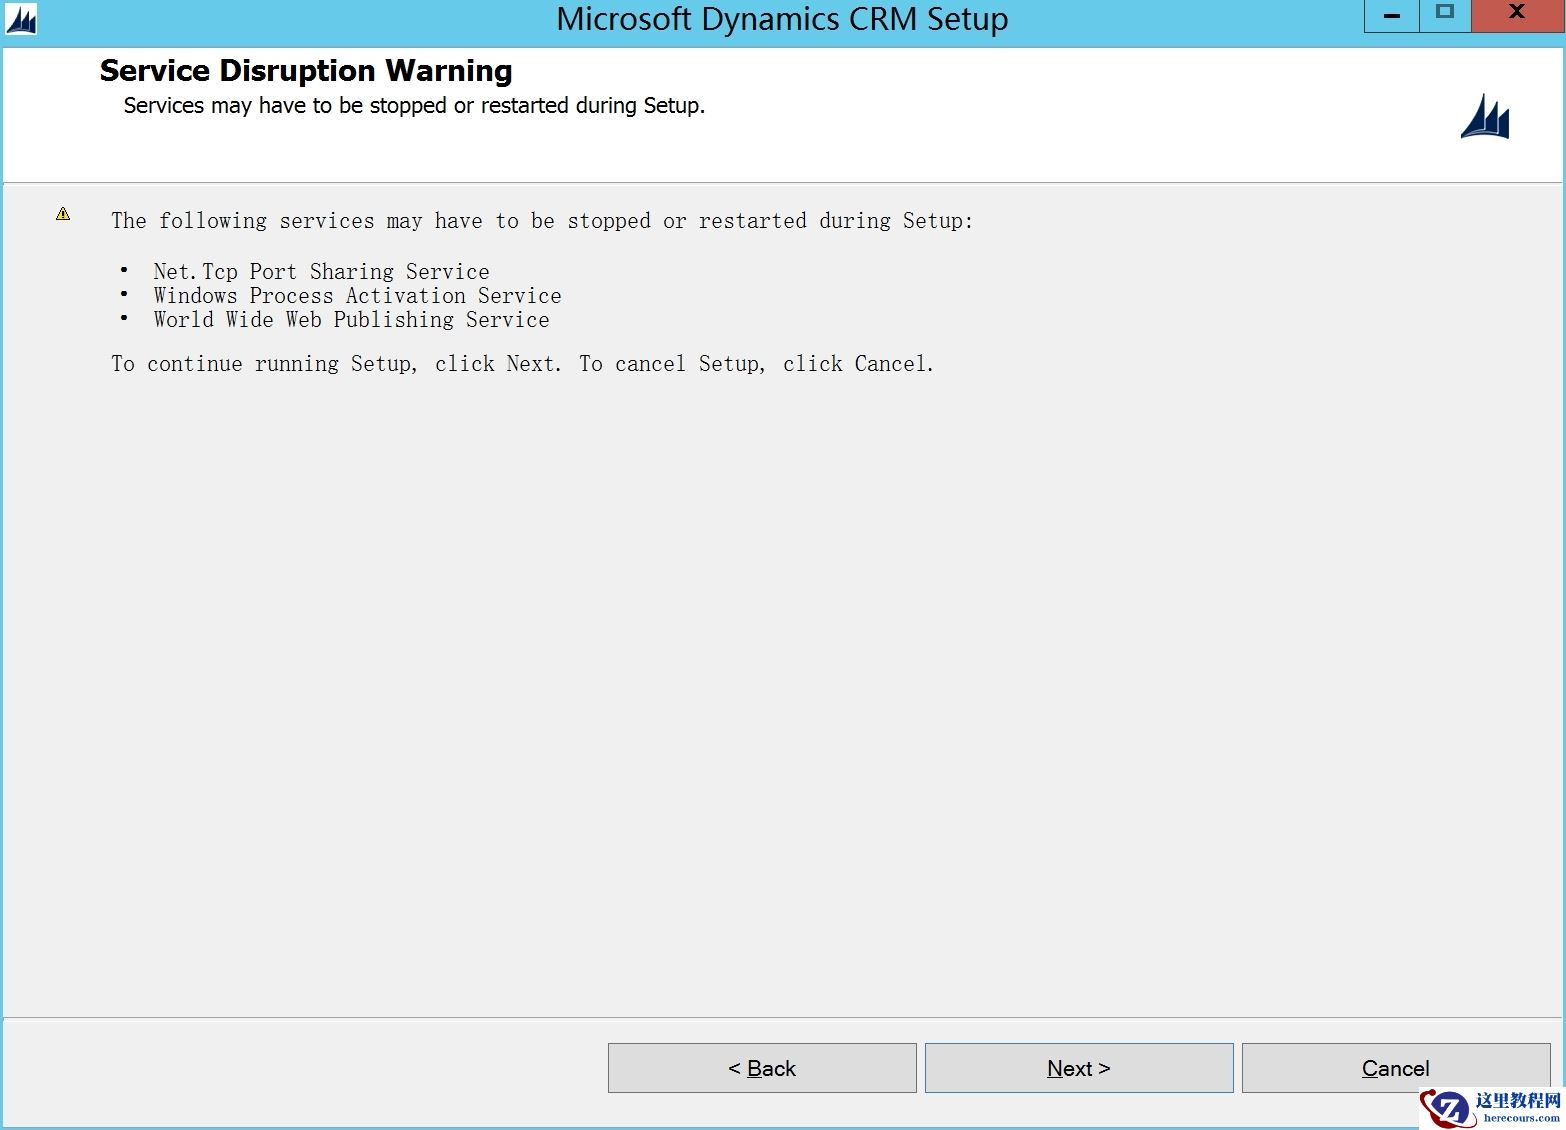This screenshot has width=1566, height=1130.
Task: Select the World Wide Web Publishing Service line
Action: (351, 320)
